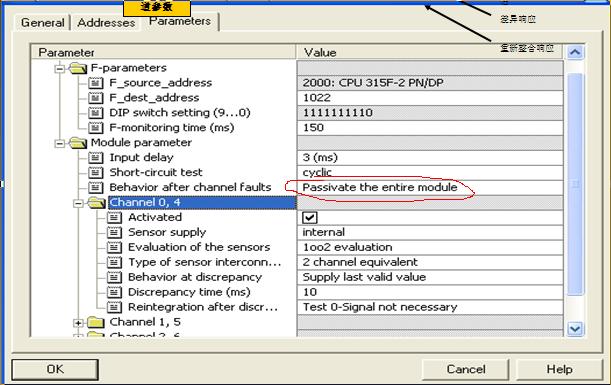The height and width of the screenshot is (385, 611).
Task: Click the Activated parameter icon
Action: click(x=114, y=217)
